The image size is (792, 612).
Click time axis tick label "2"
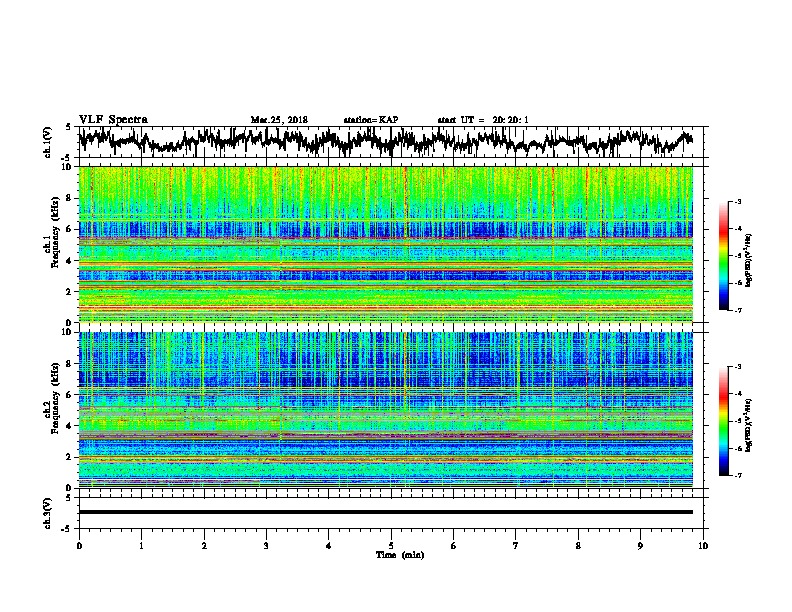(x=204, y=546)
